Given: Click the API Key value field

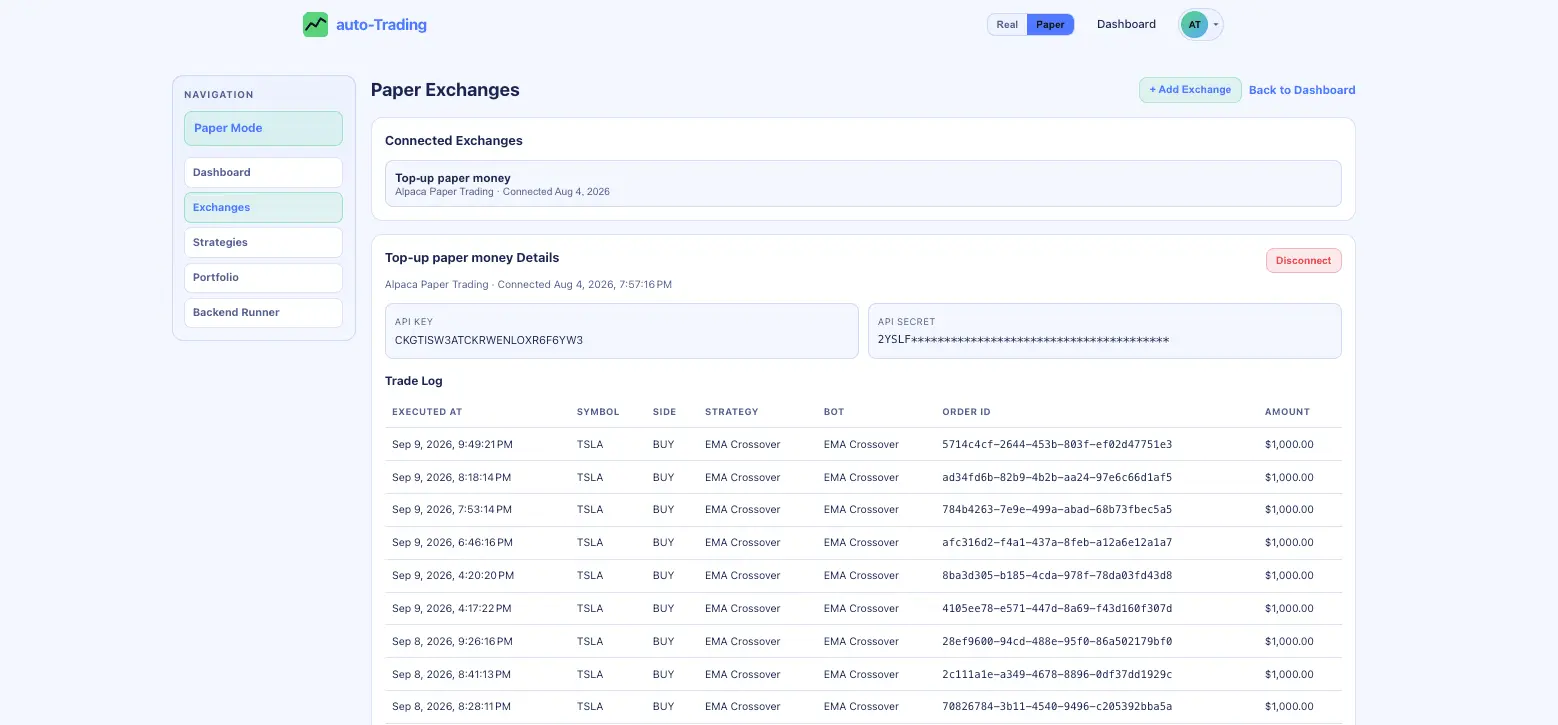Looking at the screenshot, I should click(x=621, y=331).
